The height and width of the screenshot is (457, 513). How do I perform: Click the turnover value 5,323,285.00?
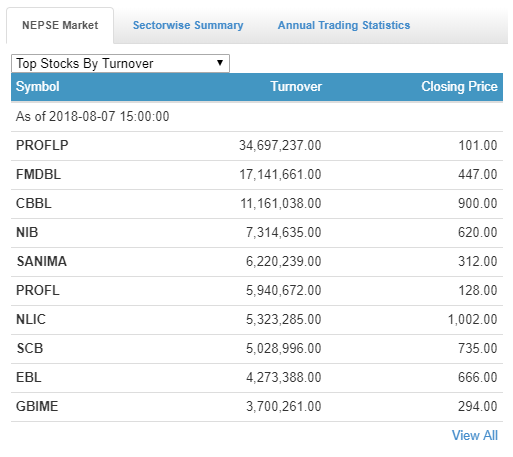point(284,319)
